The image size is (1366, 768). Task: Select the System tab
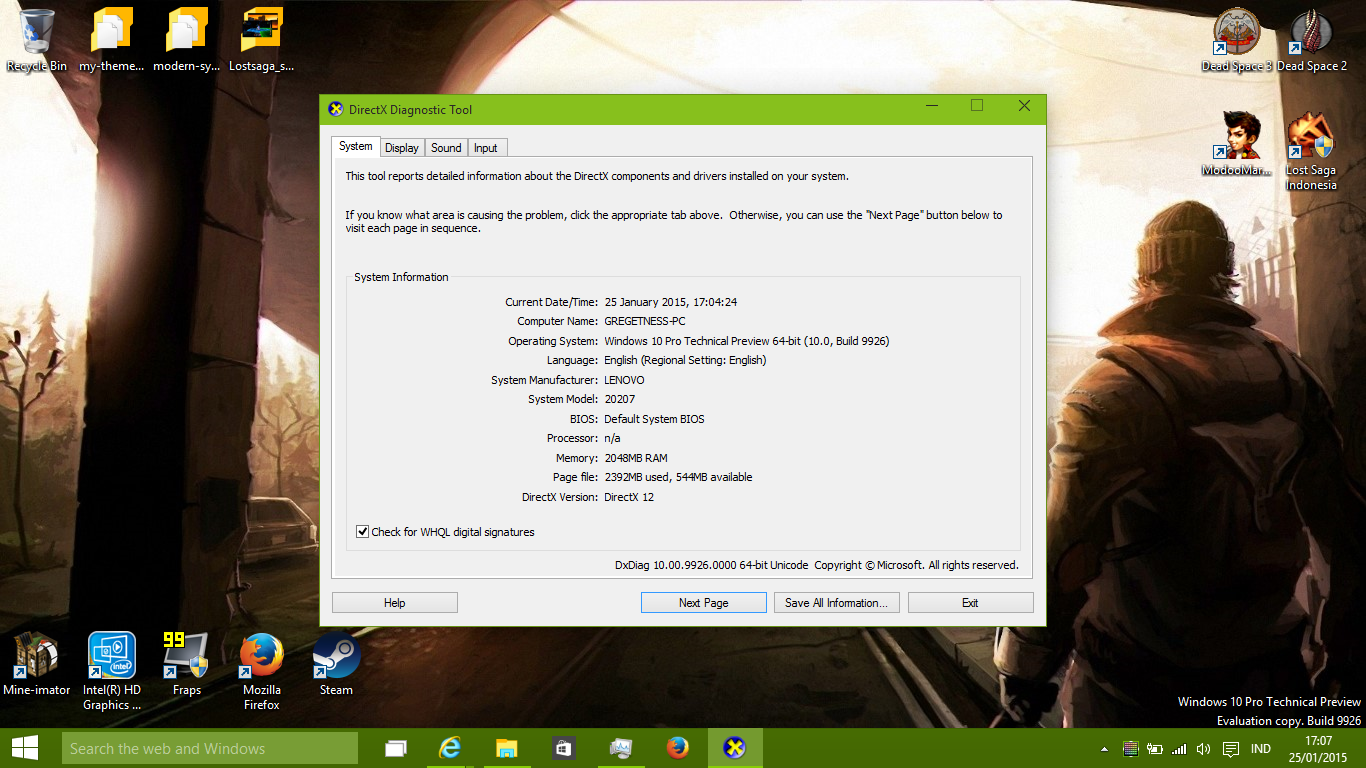pos(356,147)
